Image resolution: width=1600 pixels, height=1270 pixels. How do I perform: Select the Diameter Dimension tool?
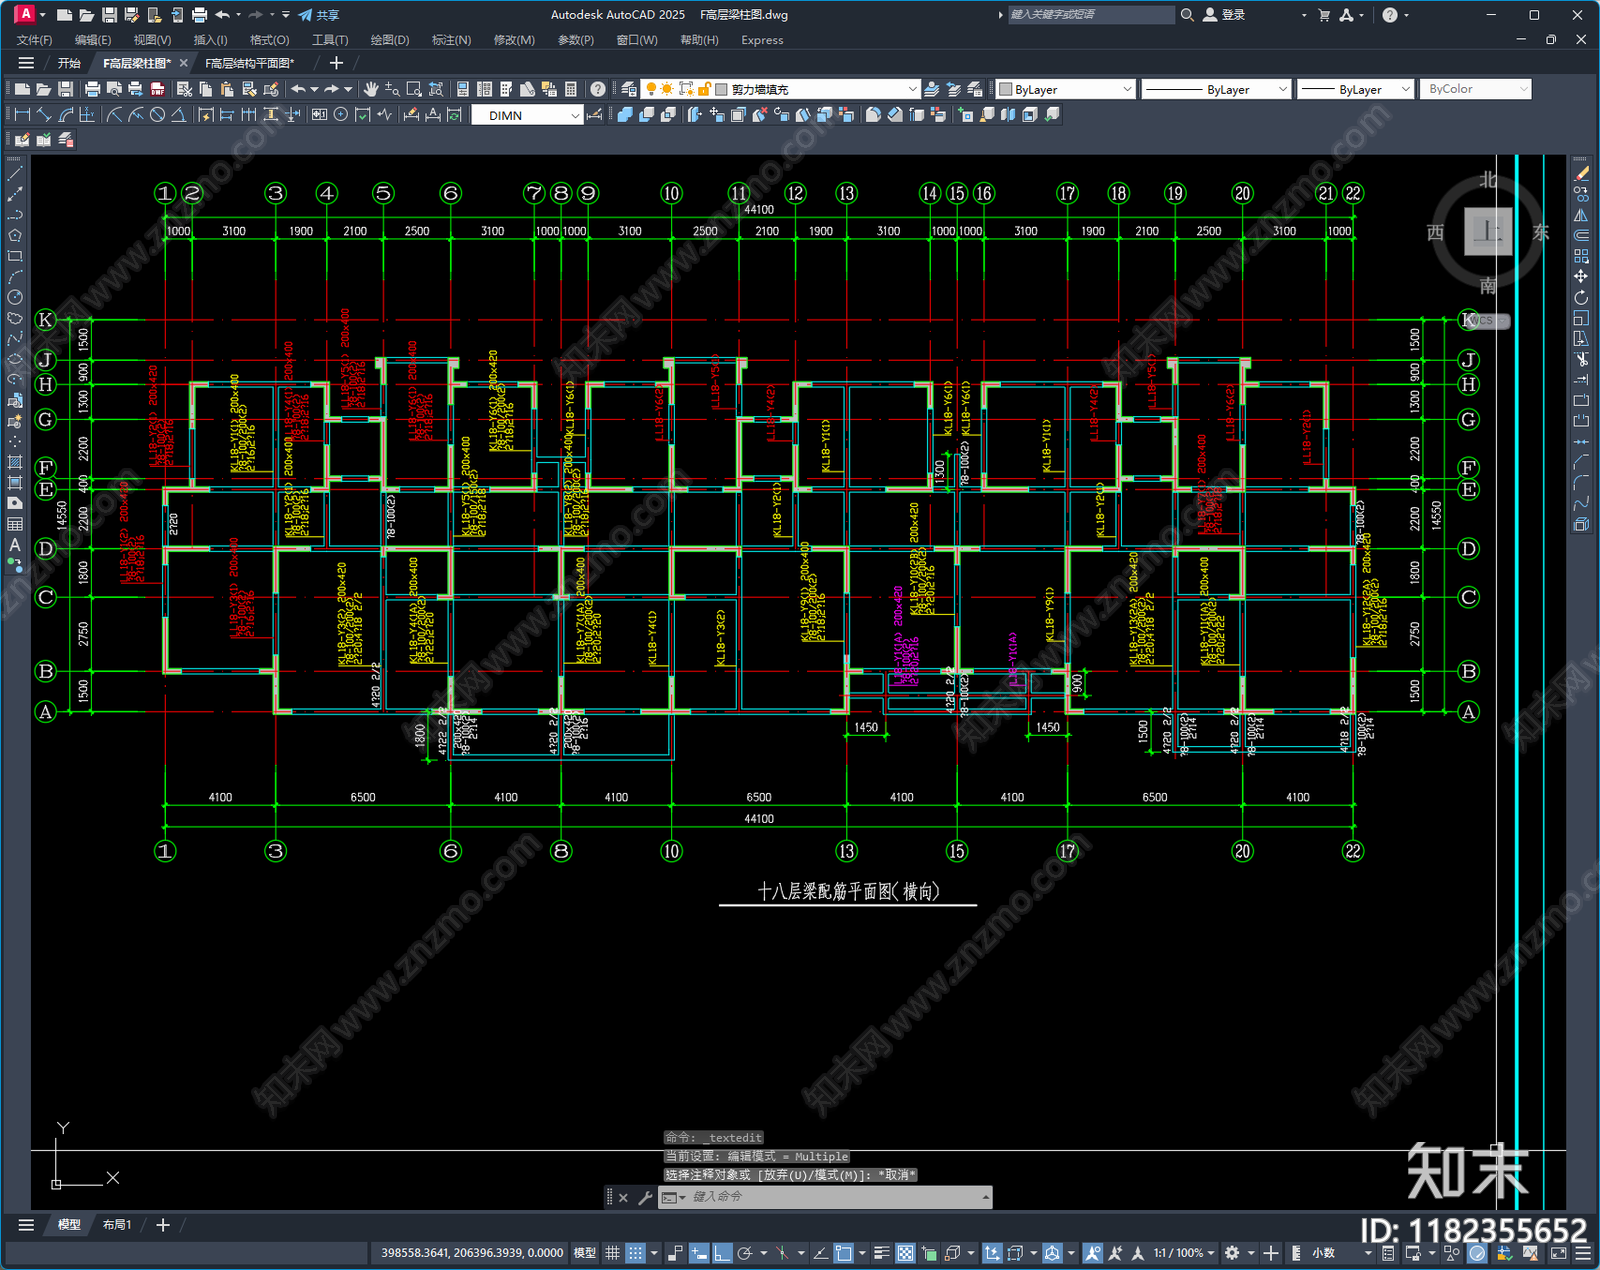(x=157, y=115)
